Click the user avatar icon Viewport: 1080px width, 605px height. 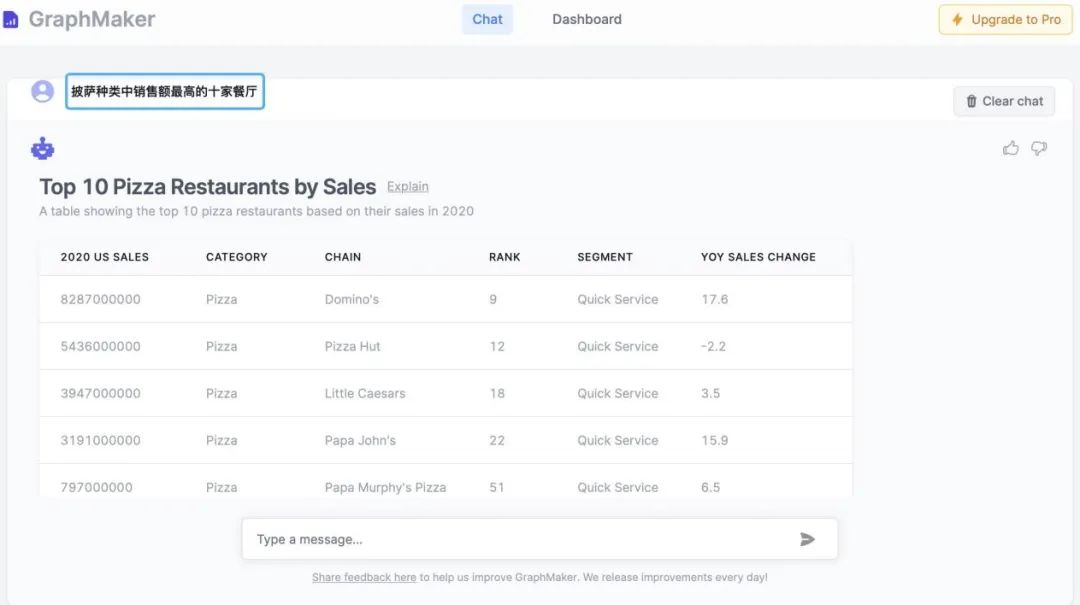(x=42, y=91)
